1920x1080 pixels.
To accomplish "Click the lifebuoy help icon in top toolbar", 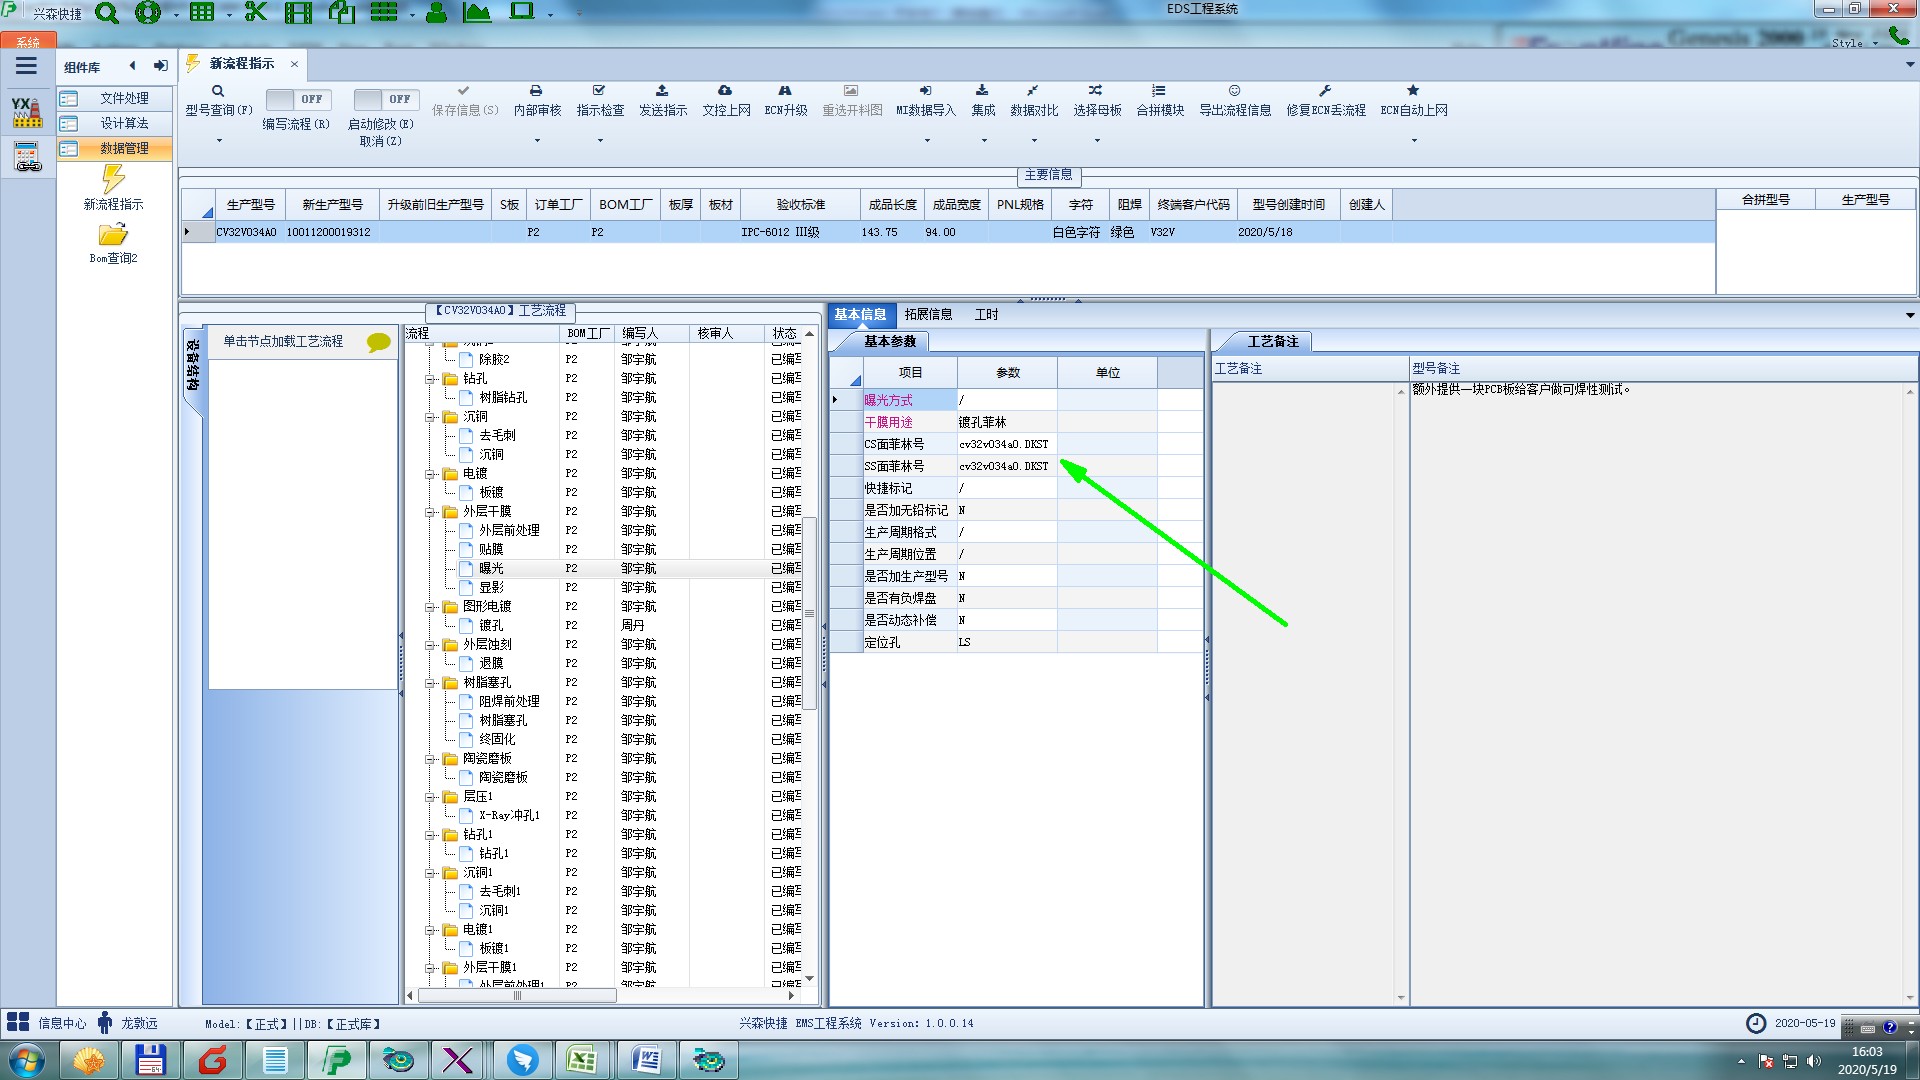I will pos(148,13).
